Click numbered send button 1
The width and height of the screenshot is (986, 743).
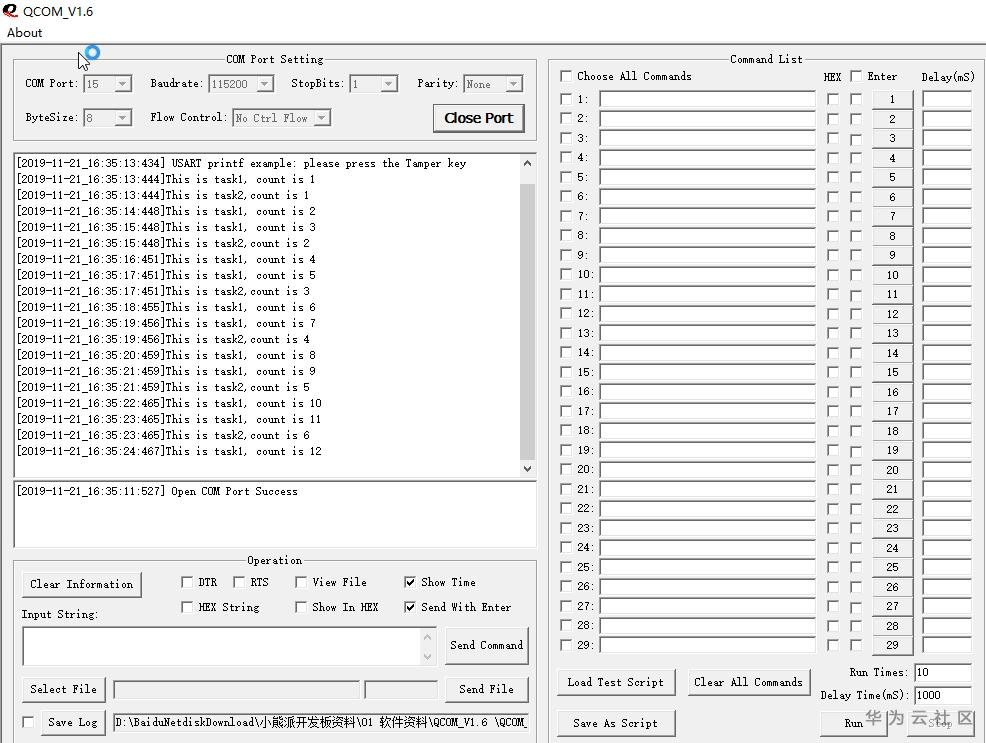[x=892, y=99]
